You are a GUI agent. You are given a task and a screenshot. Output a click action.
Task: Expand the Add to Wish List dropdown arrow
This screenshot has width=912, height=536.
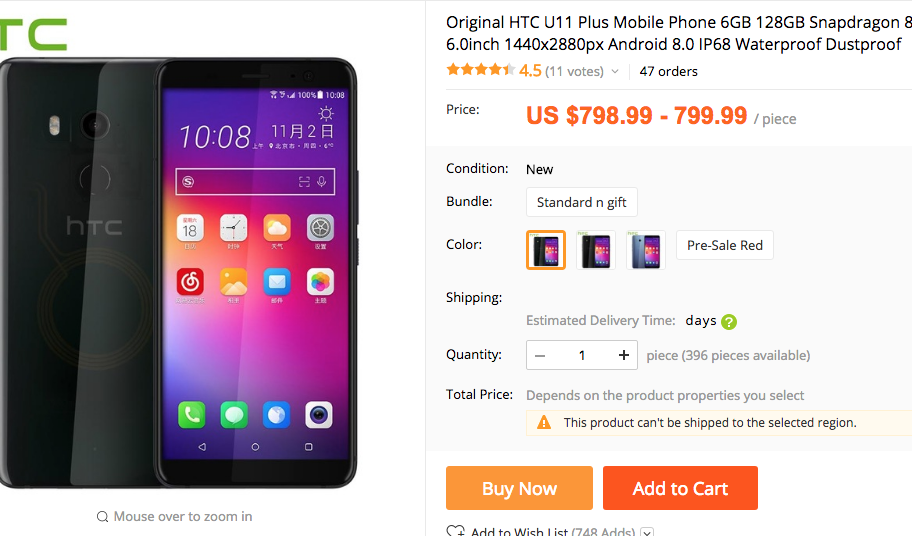pos(647,532)
